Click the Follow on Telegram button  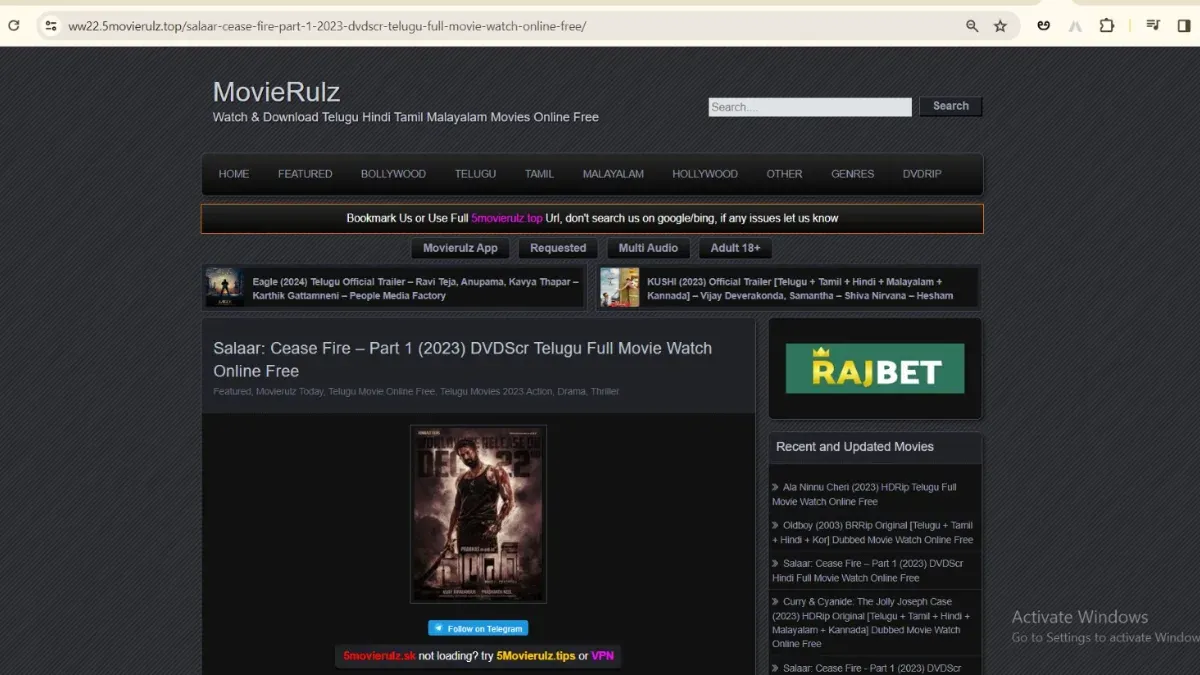(x=478, y=628)
